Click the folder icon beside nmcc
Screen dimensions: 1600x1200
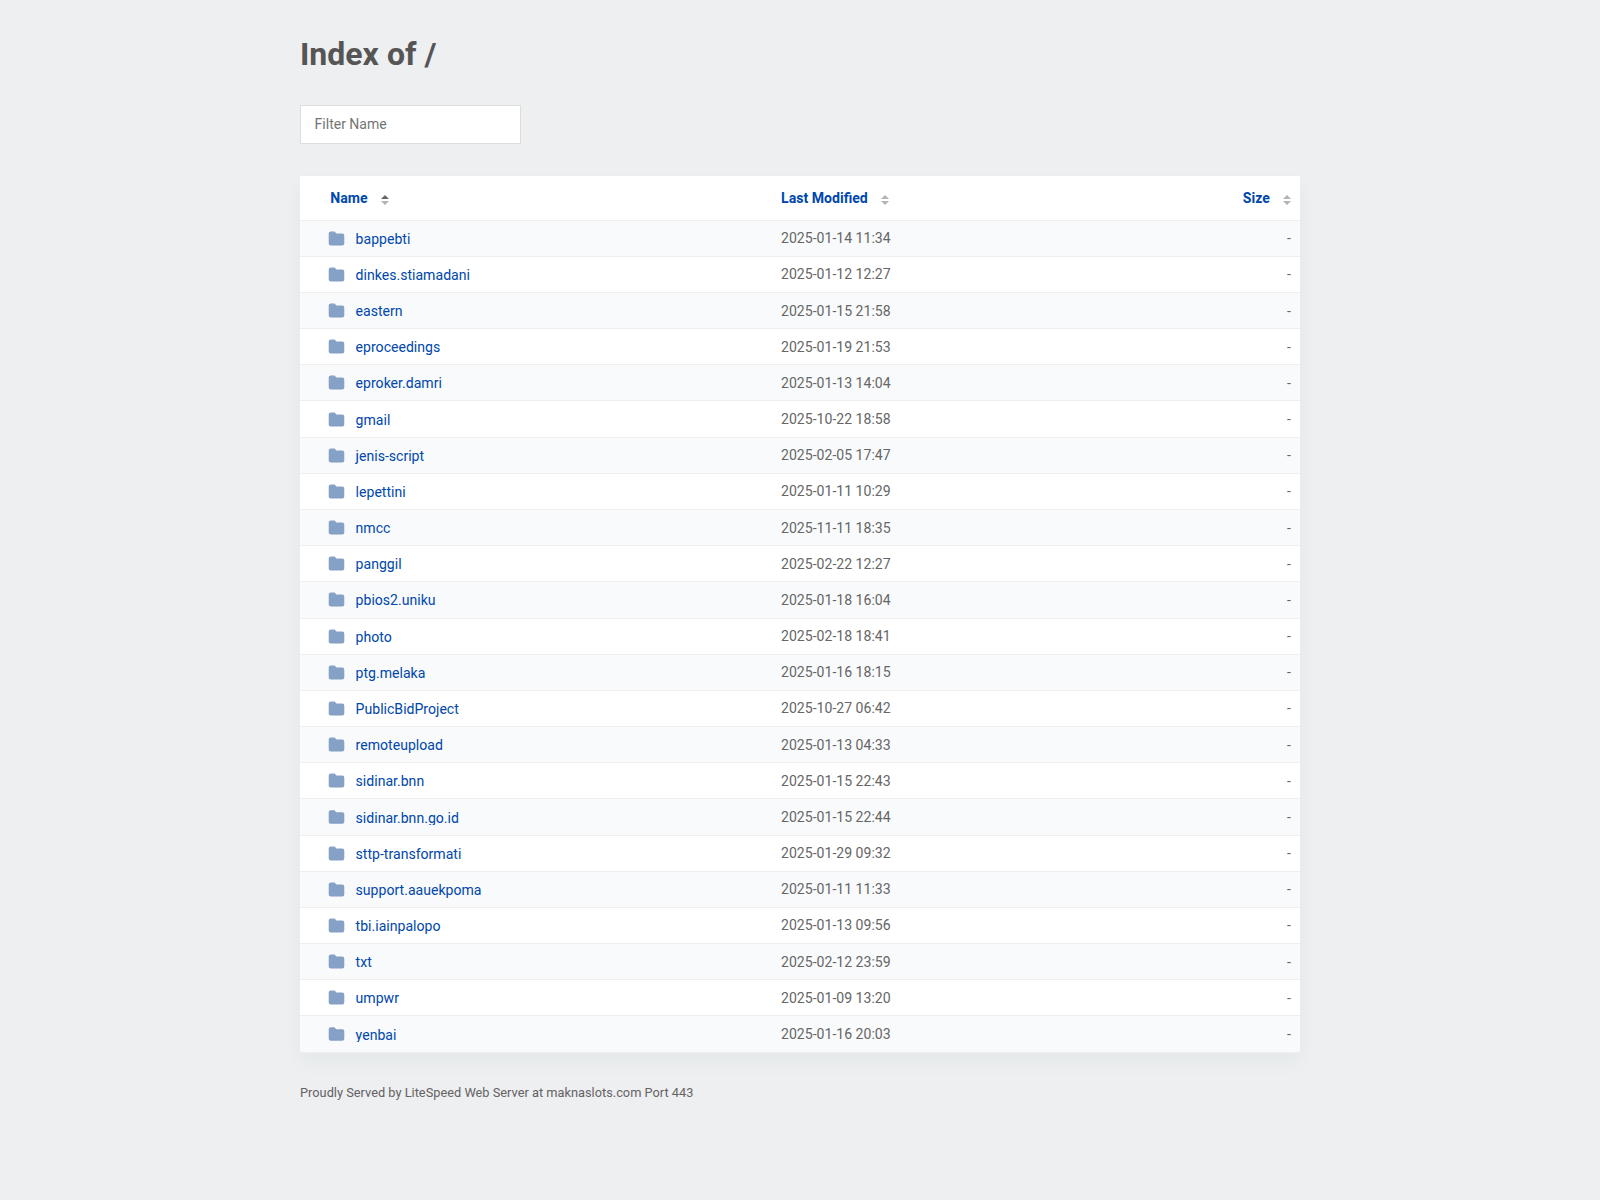tap(337, 528)
